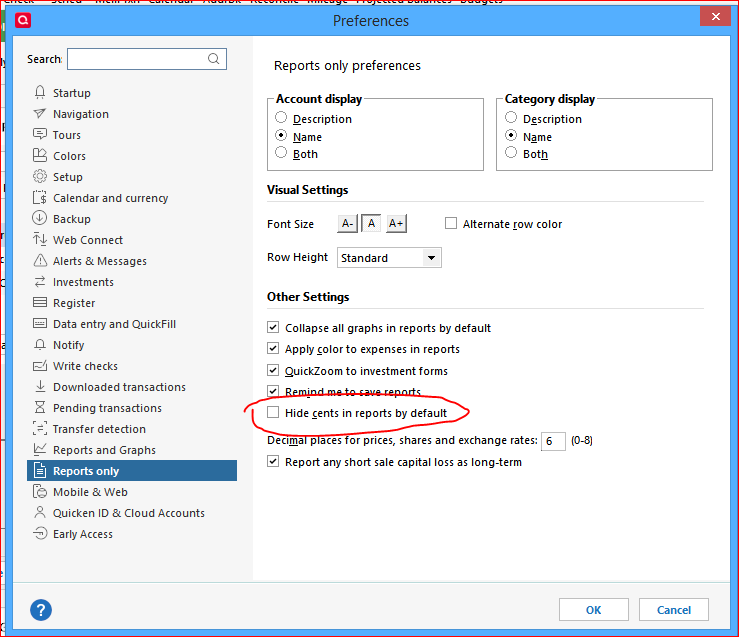Open Startup preferences
Viewport: 739px width, 637px height.
72,93
